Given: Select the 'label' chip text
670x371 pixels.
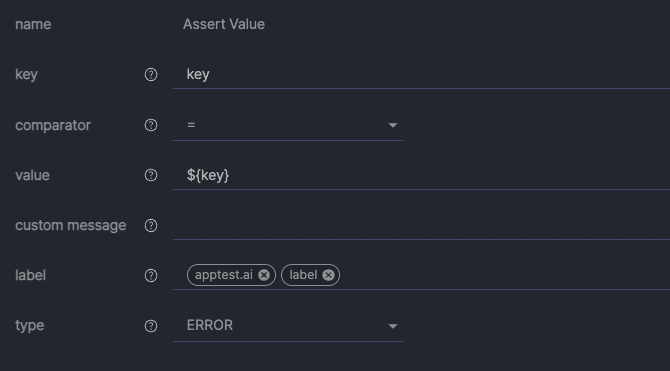Looking at the screenshot, I should click(x=303, y=275).
